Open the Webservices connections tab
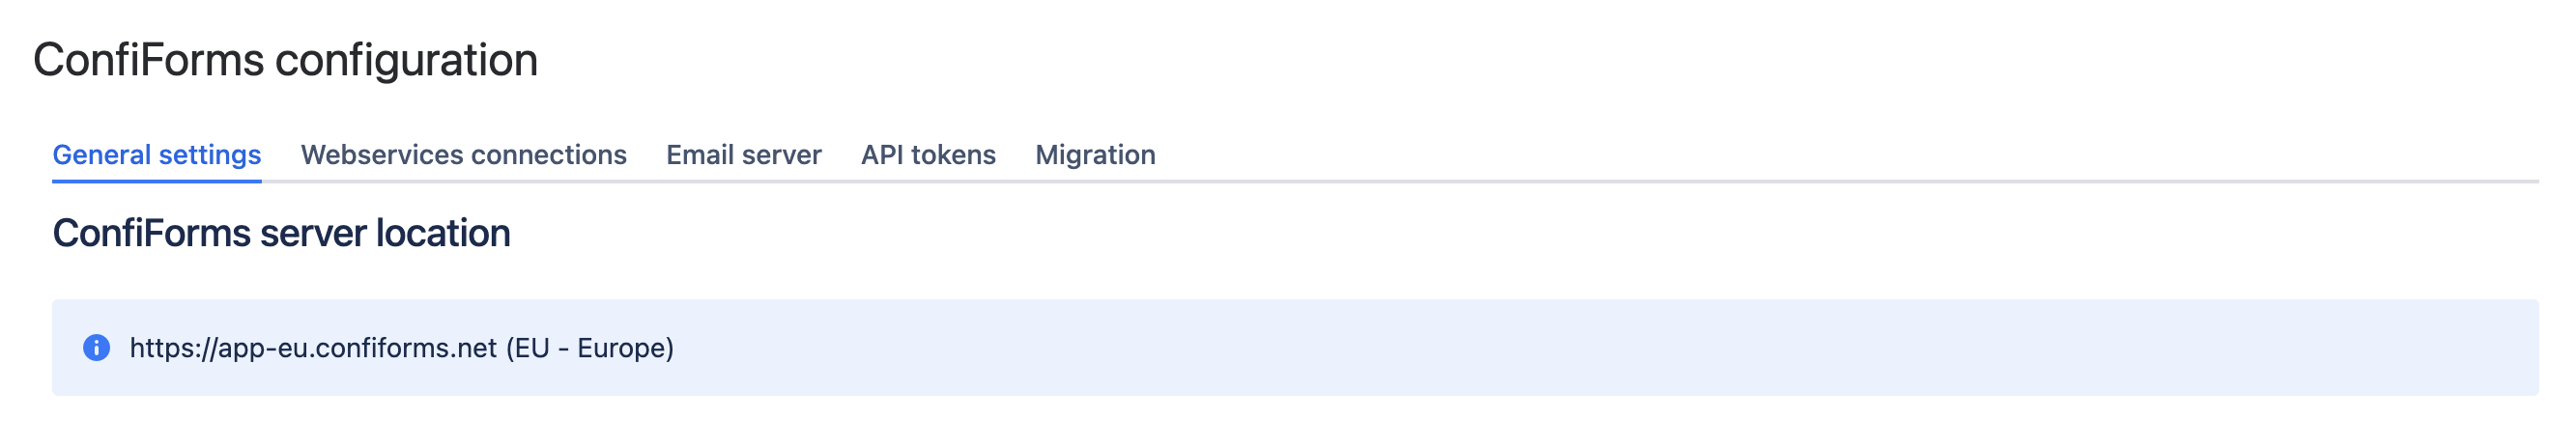 point(463,155)
